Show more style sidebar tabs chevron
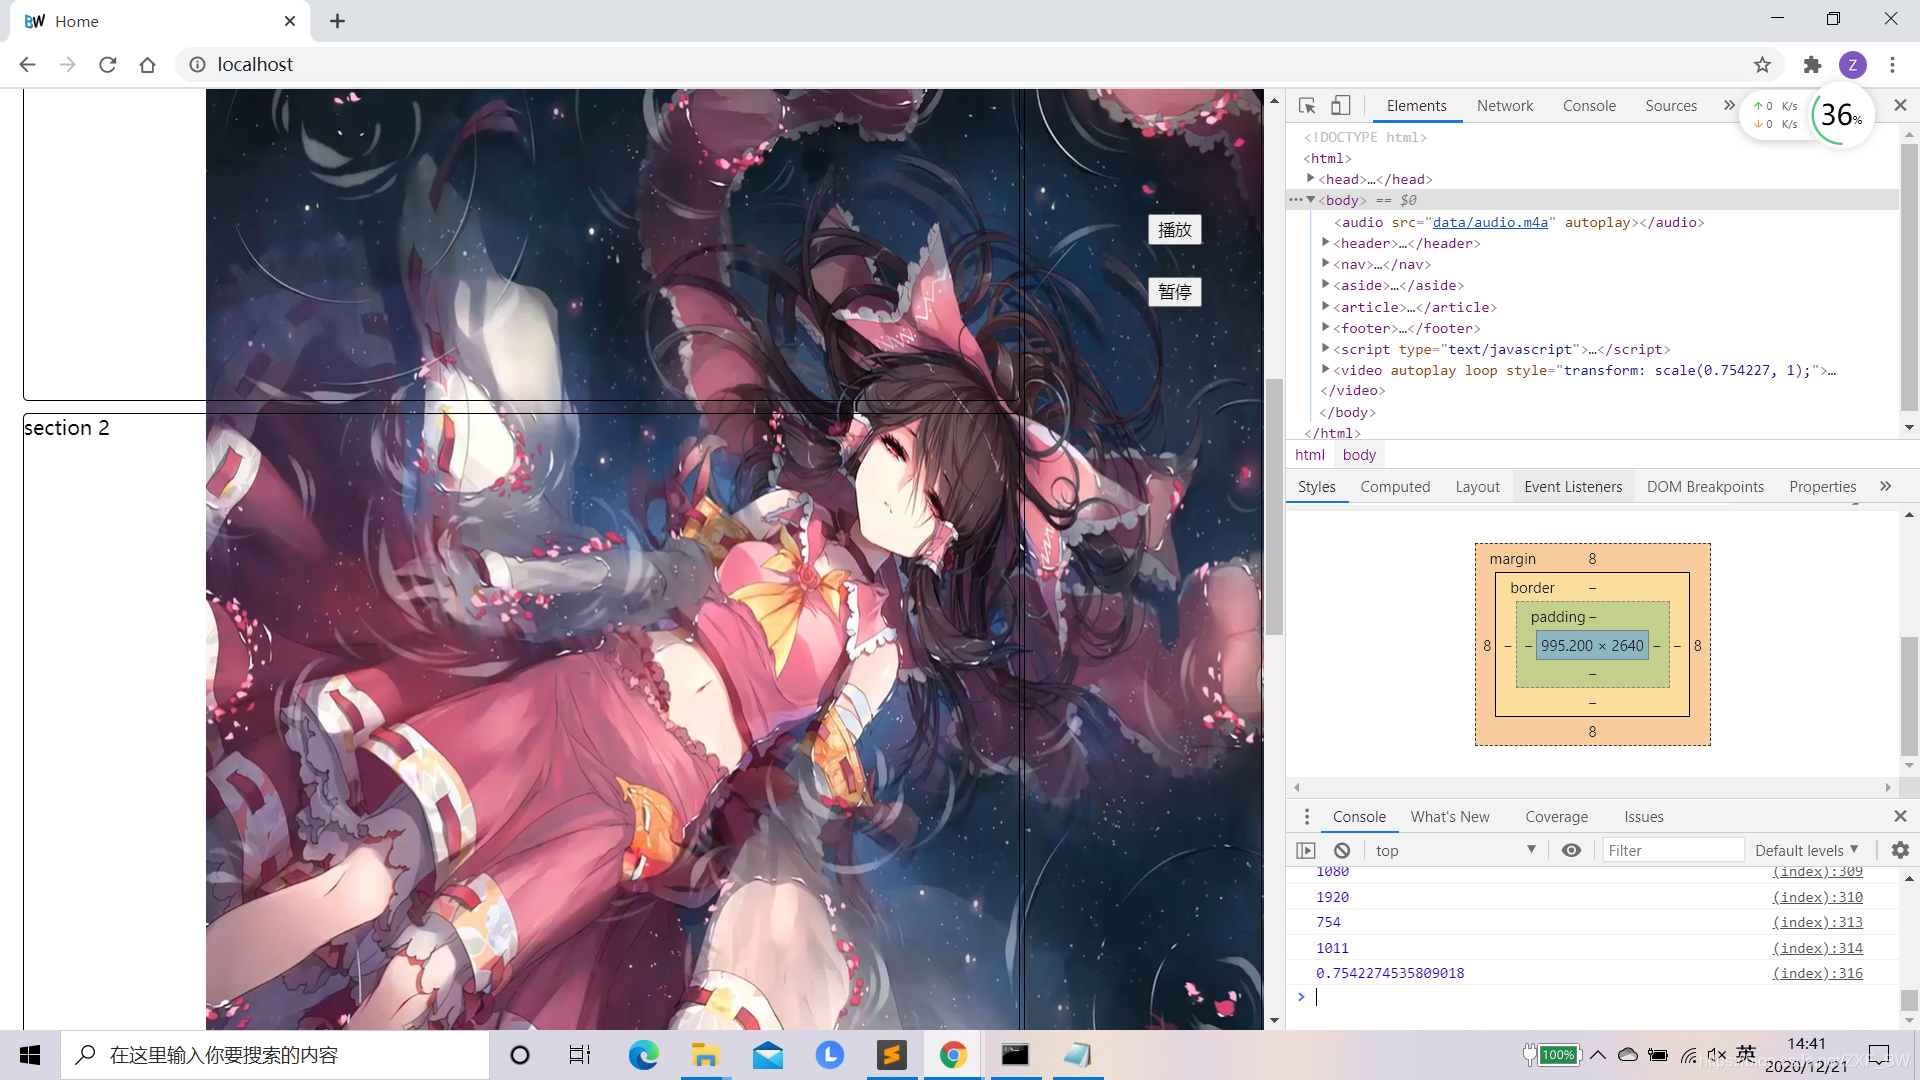 [1885, 486]
